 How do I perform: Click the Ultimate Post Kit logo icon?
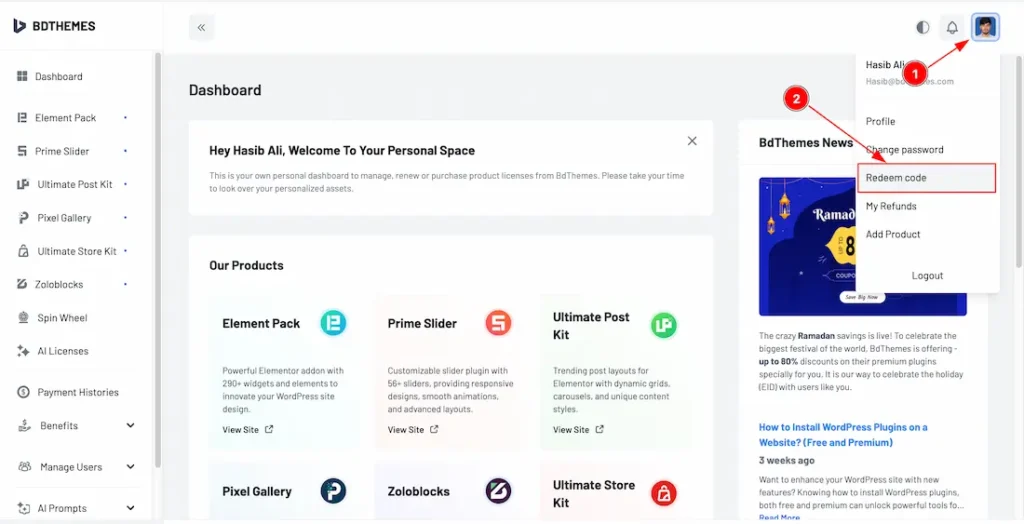(x=663, y=325)
